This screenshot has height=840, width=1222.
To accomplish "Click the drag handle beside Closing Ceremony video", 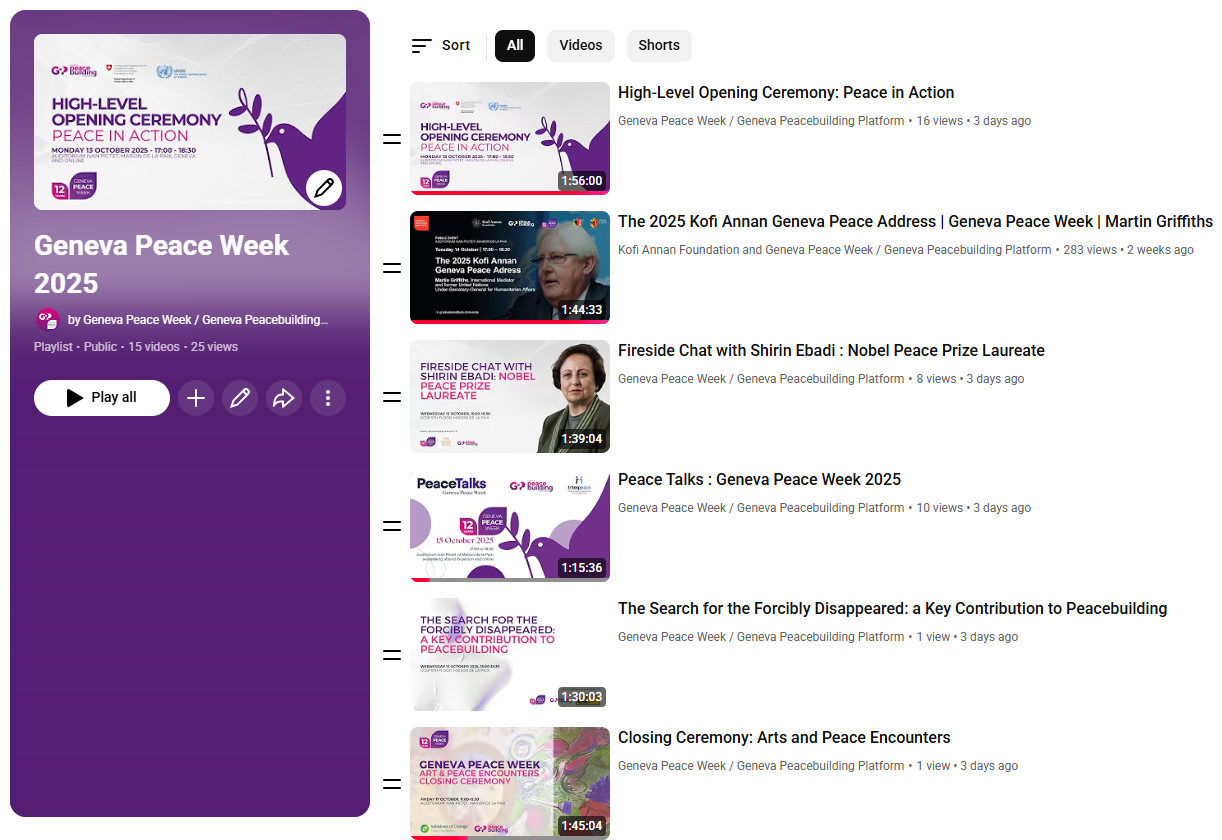I will tap(392, 784).
